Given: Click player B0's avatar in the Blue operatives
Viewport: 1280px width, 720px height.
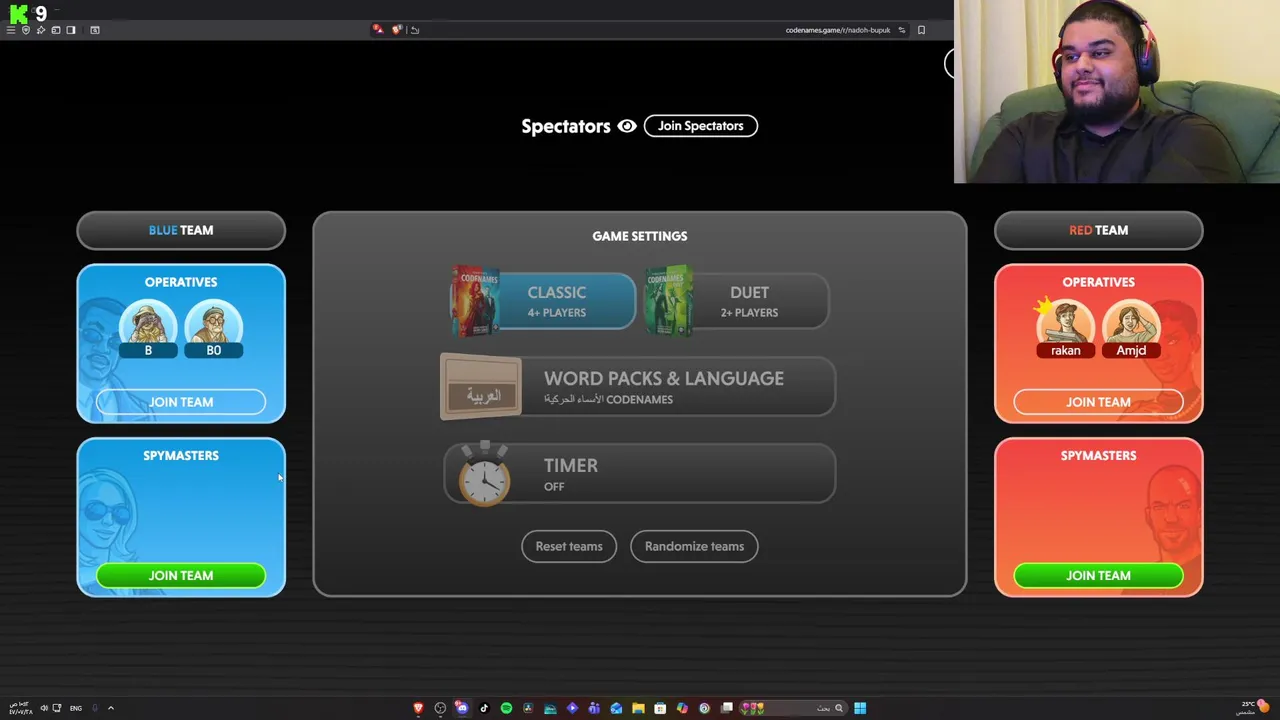Looking at the screenshot, I should point(213,326).
